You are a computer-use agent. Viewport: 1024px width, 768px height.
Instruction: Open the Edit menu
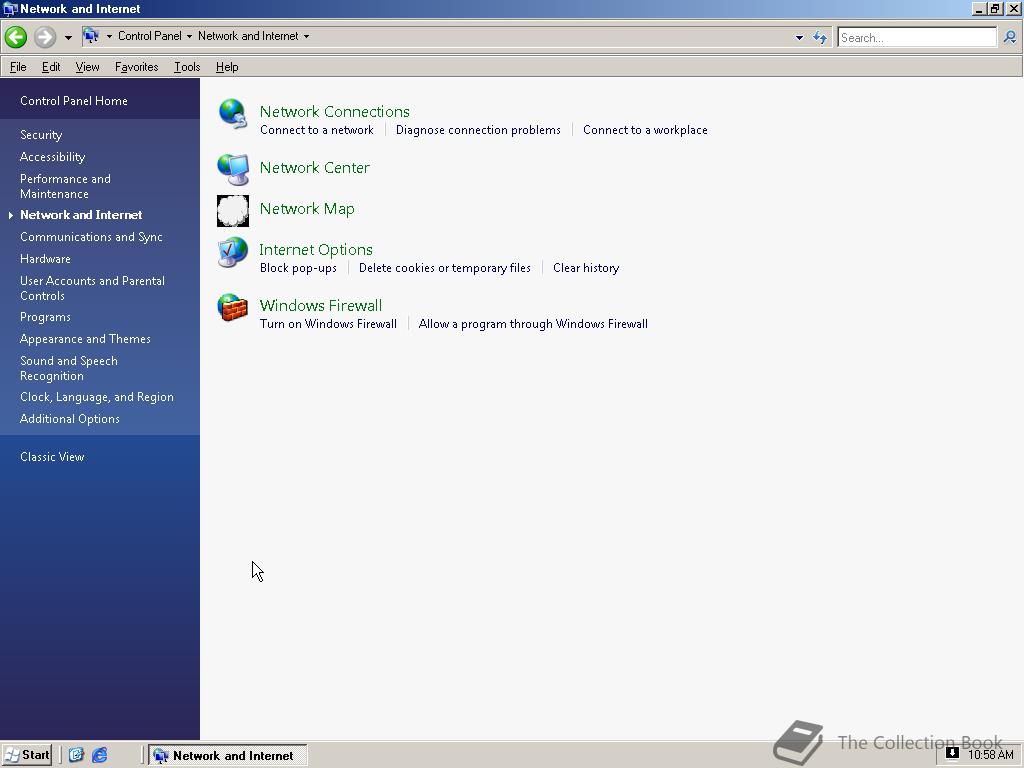point(51,67)
